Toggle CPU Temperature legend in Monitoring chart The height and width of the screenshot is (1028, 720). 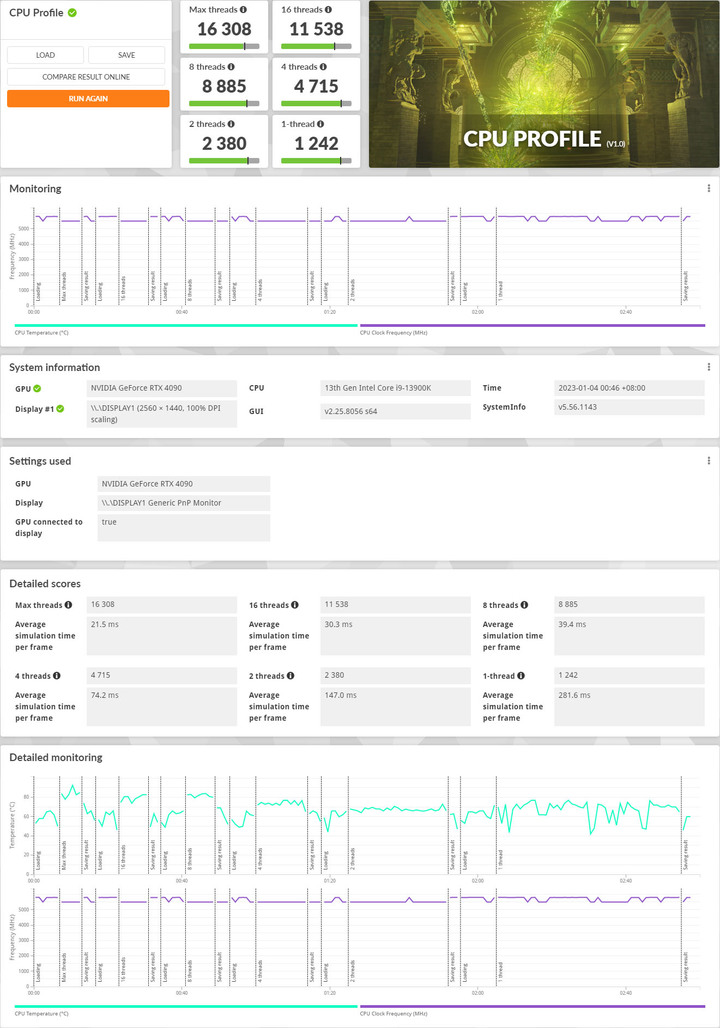42,332
